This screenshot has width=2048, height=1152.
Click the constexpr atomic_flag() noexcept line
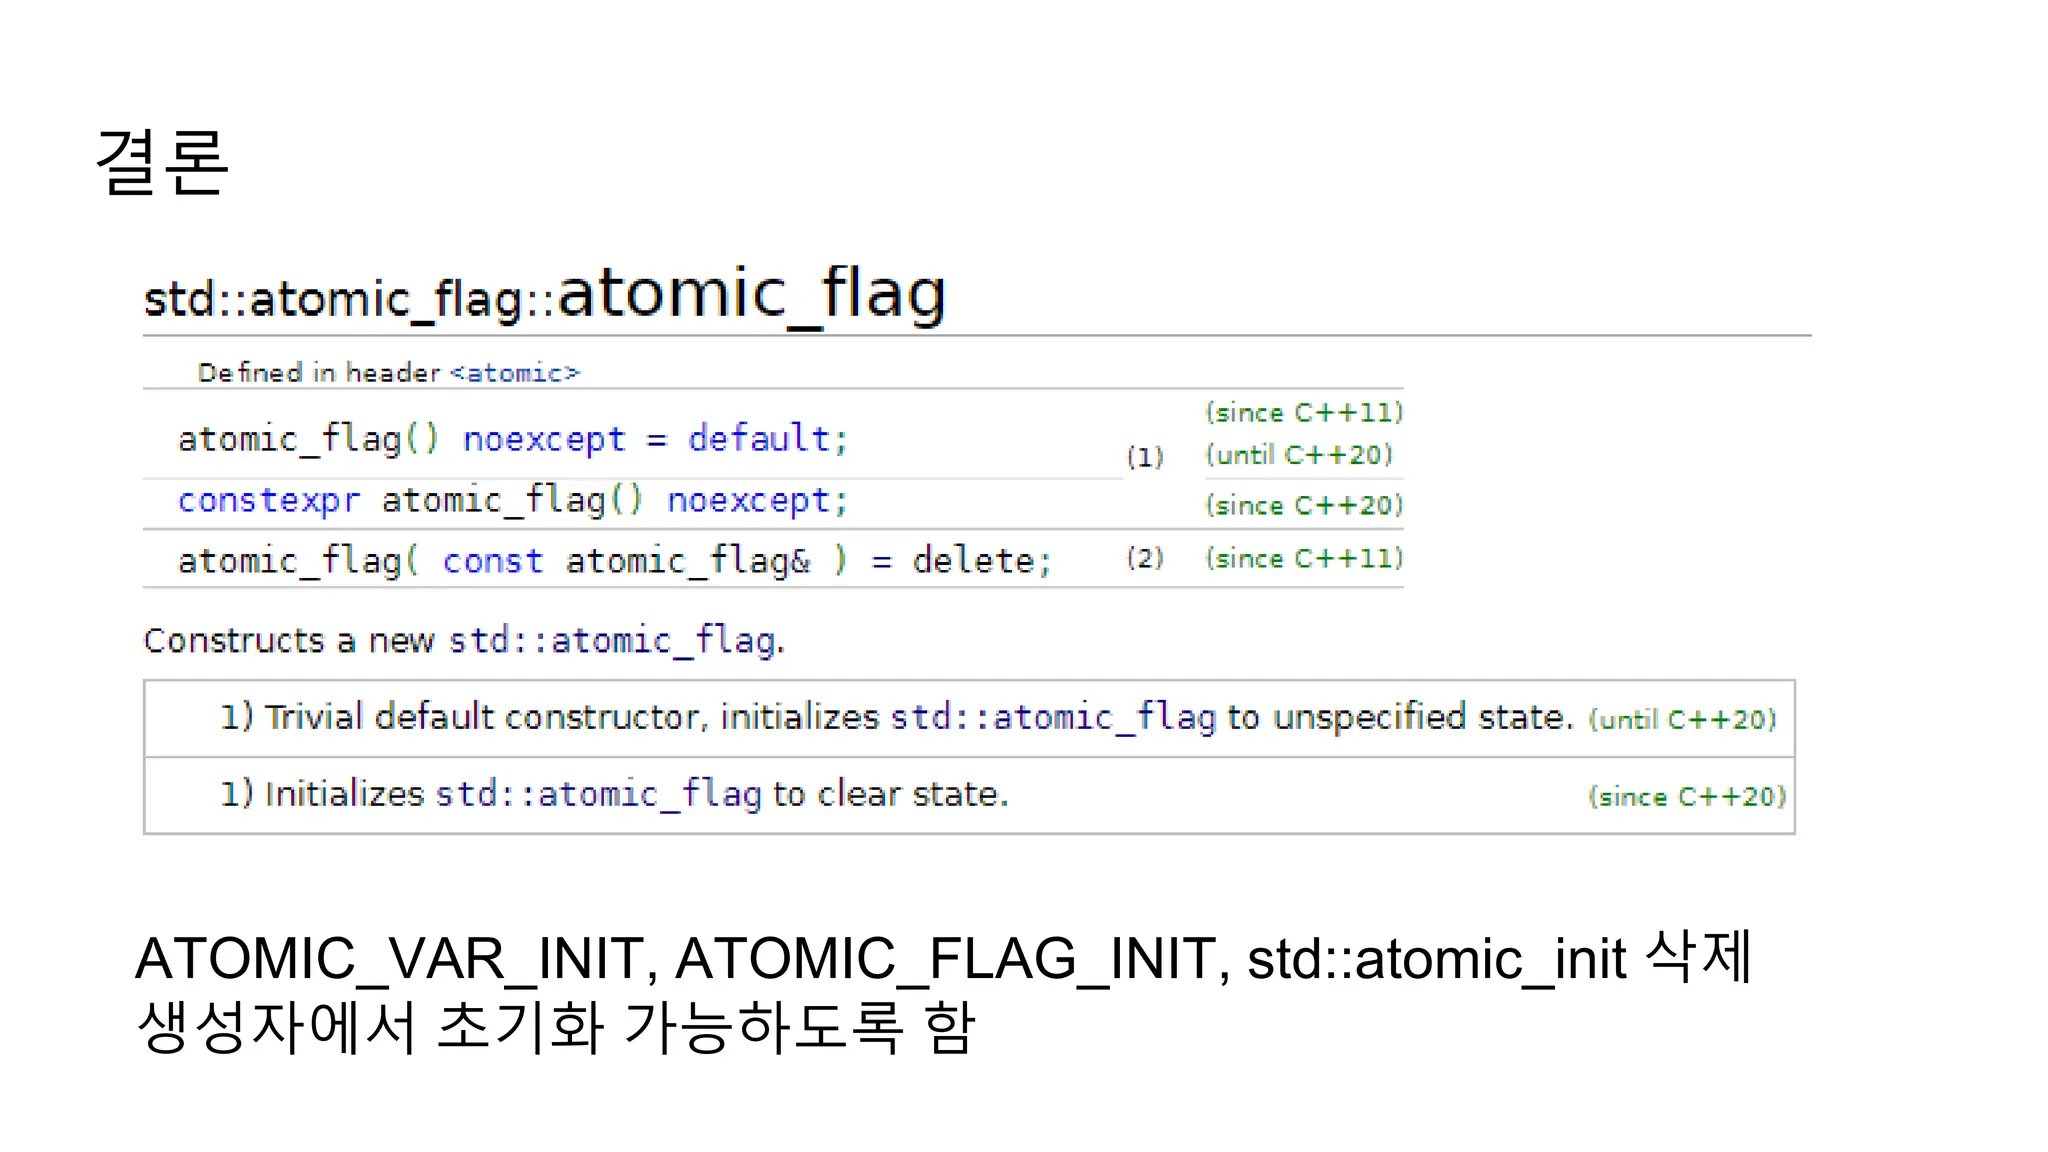point(513,500)
